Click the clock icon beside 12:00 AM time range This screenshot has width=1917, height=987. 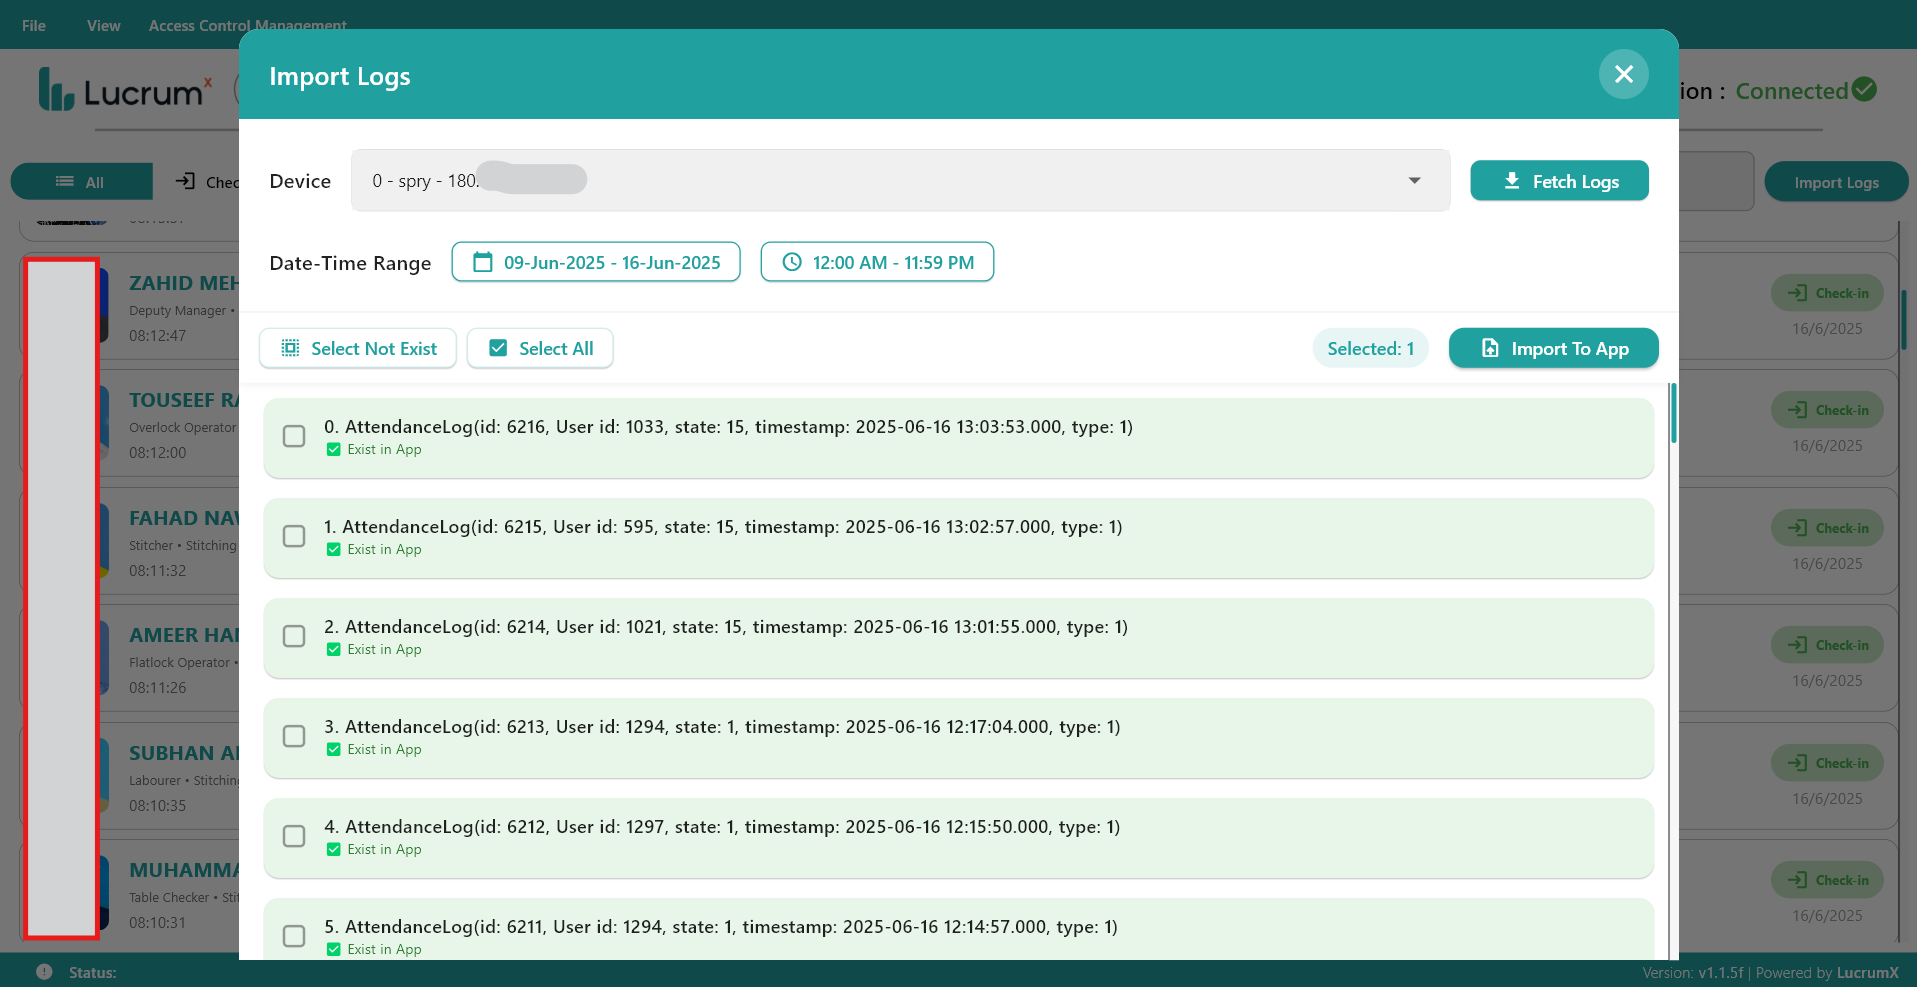[x=793, y=261]
